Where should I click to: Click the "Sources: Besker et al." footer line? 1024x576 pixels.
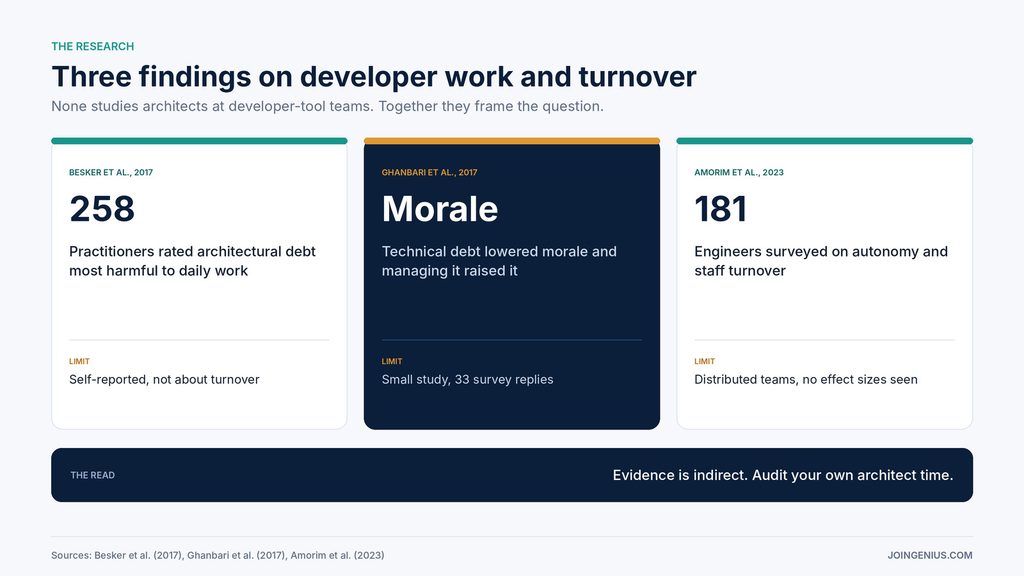point(217,555)
